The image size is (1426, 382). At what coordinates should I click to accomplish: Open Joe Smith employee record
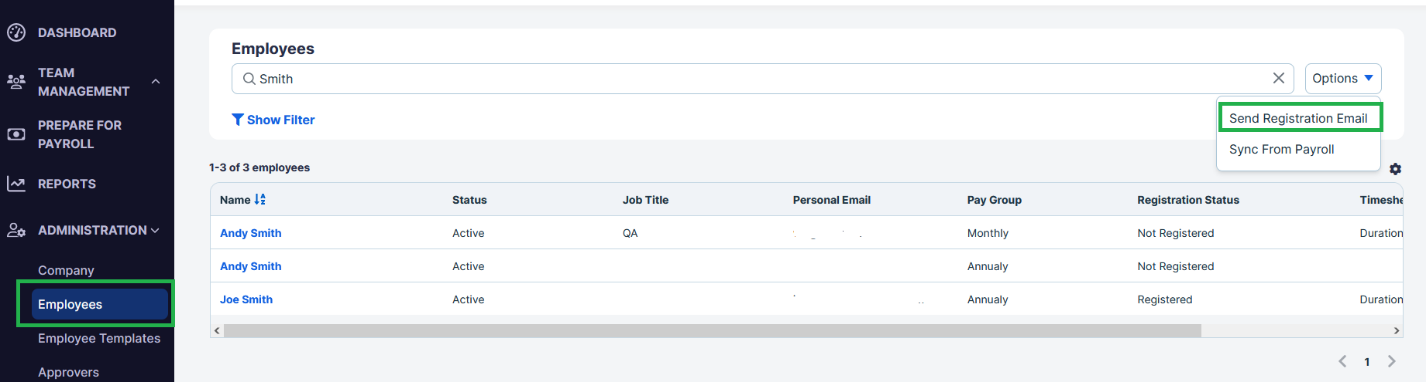coord(246,300)
